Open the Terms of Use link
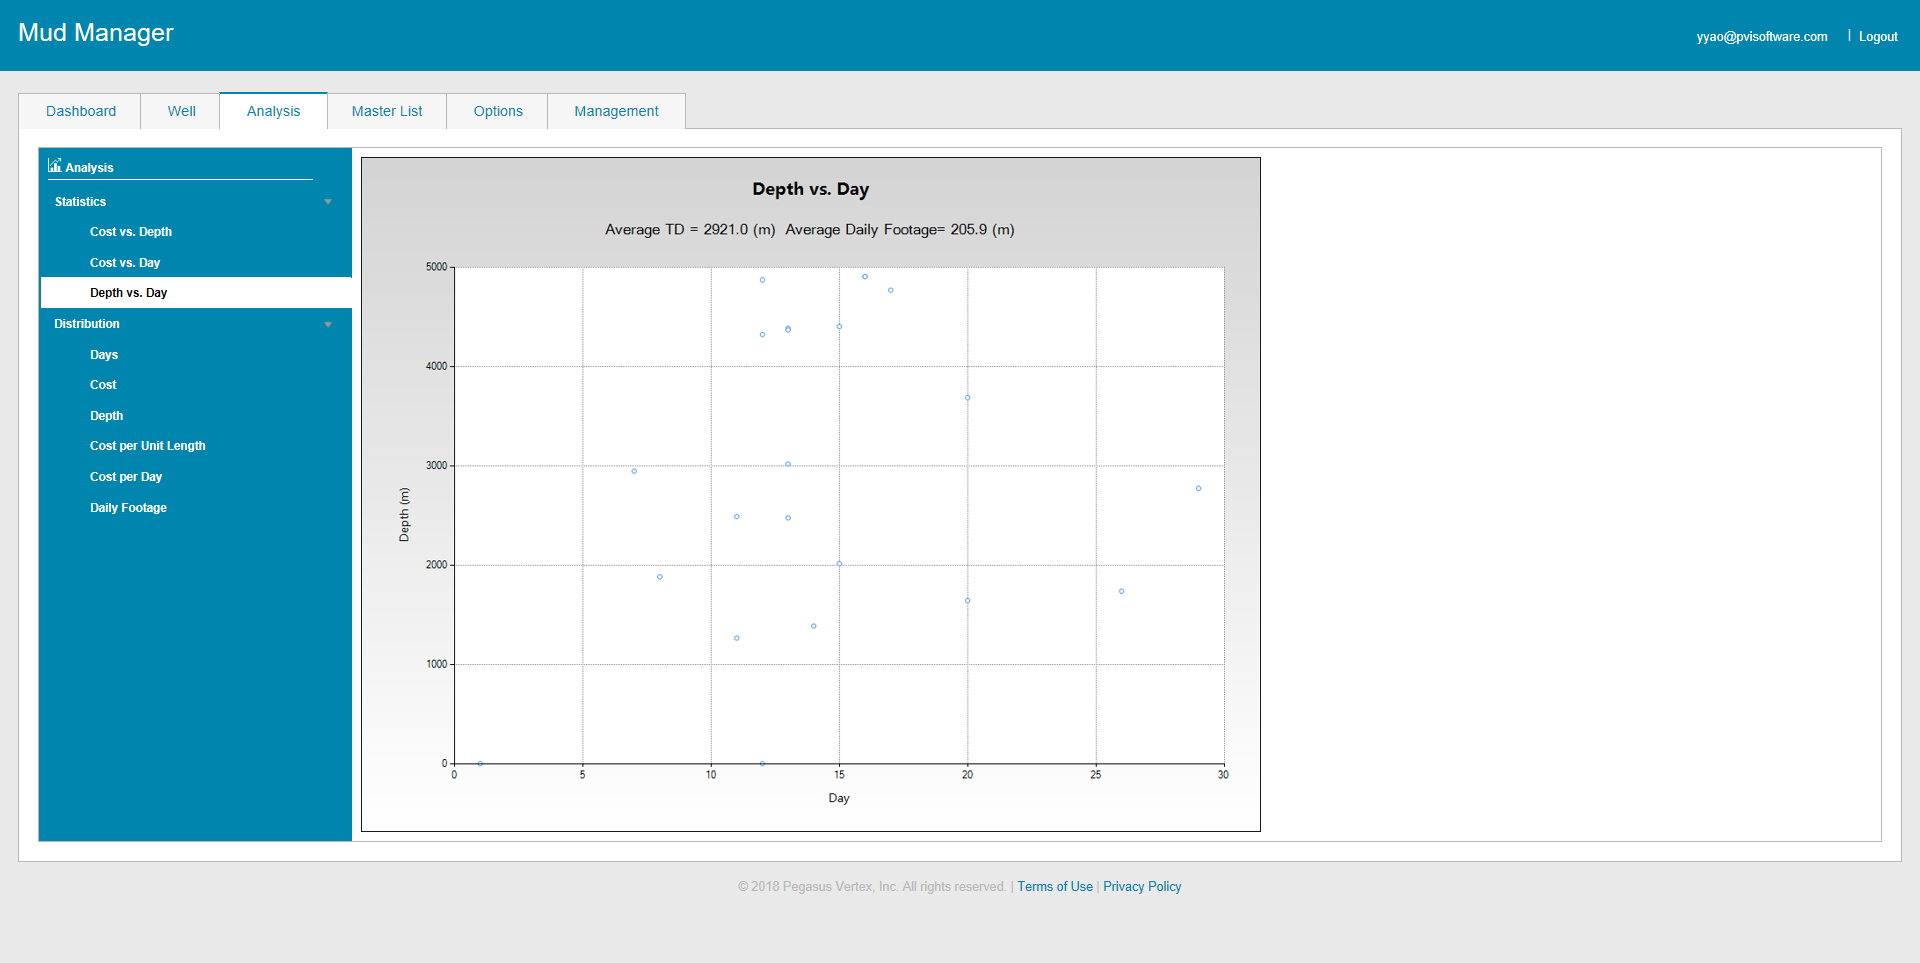The width and height of the screenshot is (1920, 963). pos(1055,887)
